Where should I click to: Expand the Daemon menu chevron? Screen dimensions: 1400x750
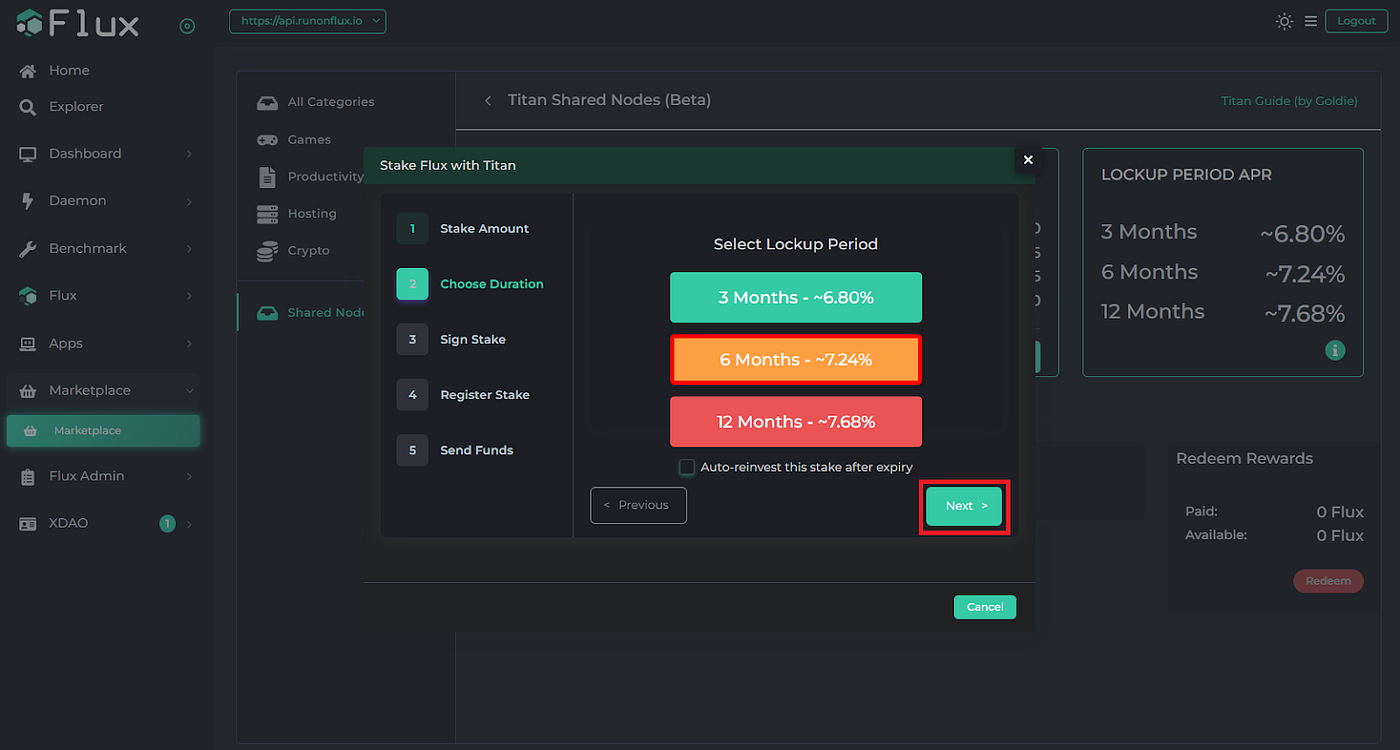[x=189, y=201]
